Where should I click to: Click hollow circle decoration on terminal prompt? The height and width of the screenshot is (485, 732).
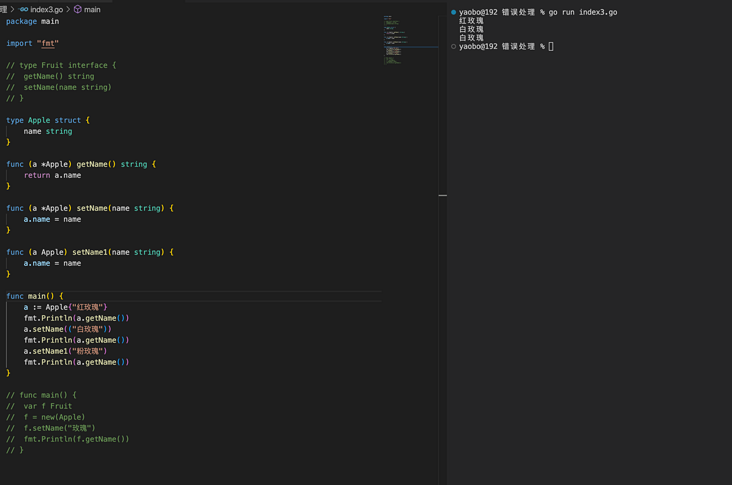click(x=453, y=46)
